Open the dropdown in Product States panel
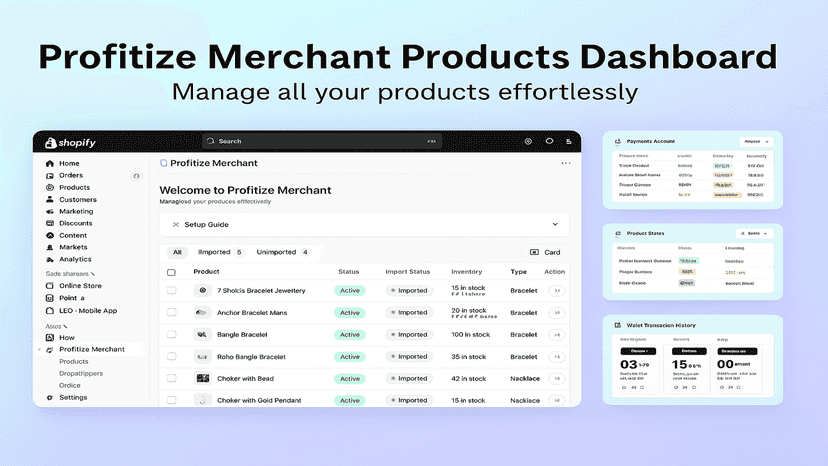Image resolution: width=828 pixels, height=466 pixels. [x=754, y=234]
